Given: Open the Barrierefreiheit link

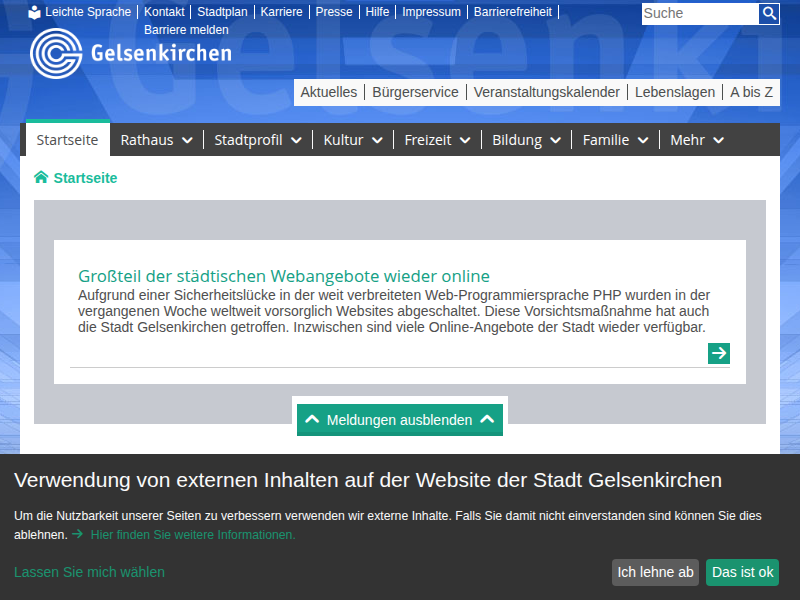Looking at the screenshot, I should [513, 12].
